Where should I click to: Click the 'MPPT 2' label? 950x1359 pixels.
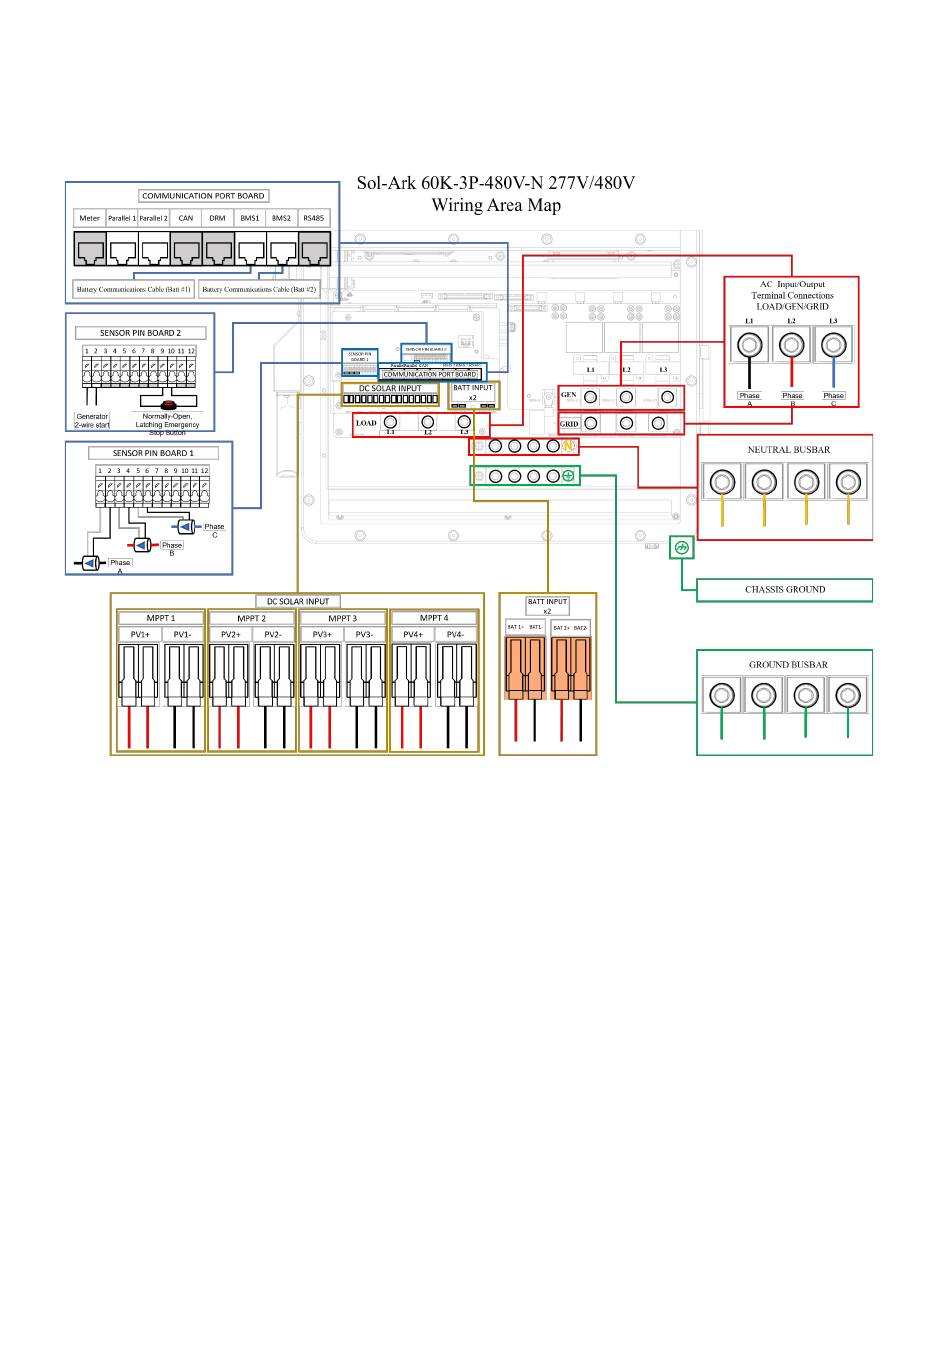pyautogui.click(x=251, y=618)
